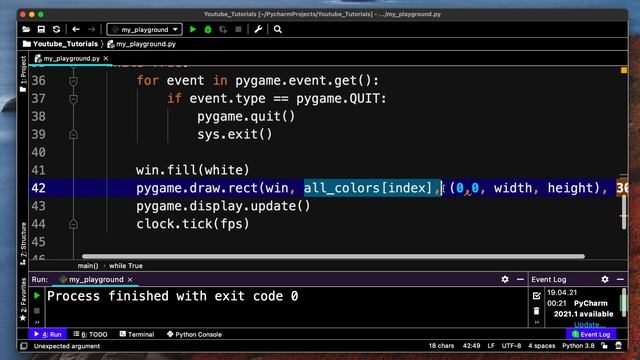This screenshot has width=640, height=360.
Task: Click main() in the code breadcrumb bar
Action: pos(88,266)
